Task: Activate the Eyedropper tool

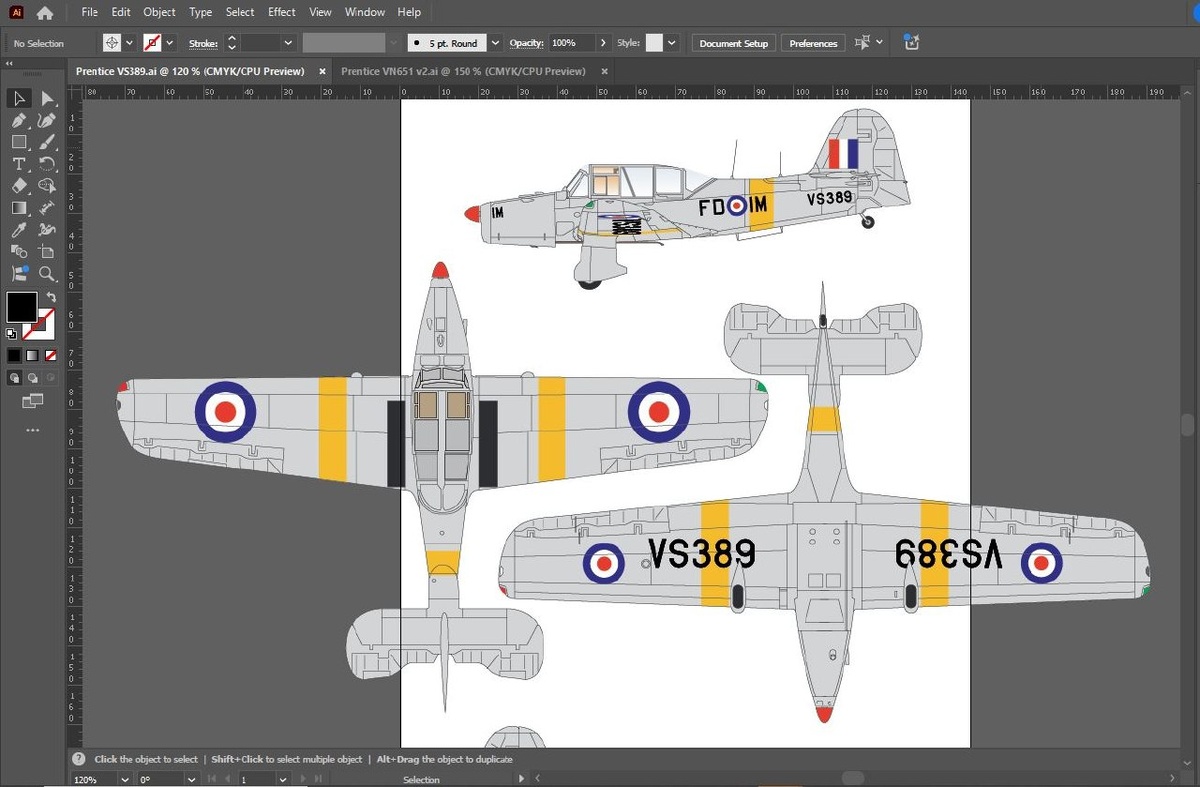Action: coord(19,230)
